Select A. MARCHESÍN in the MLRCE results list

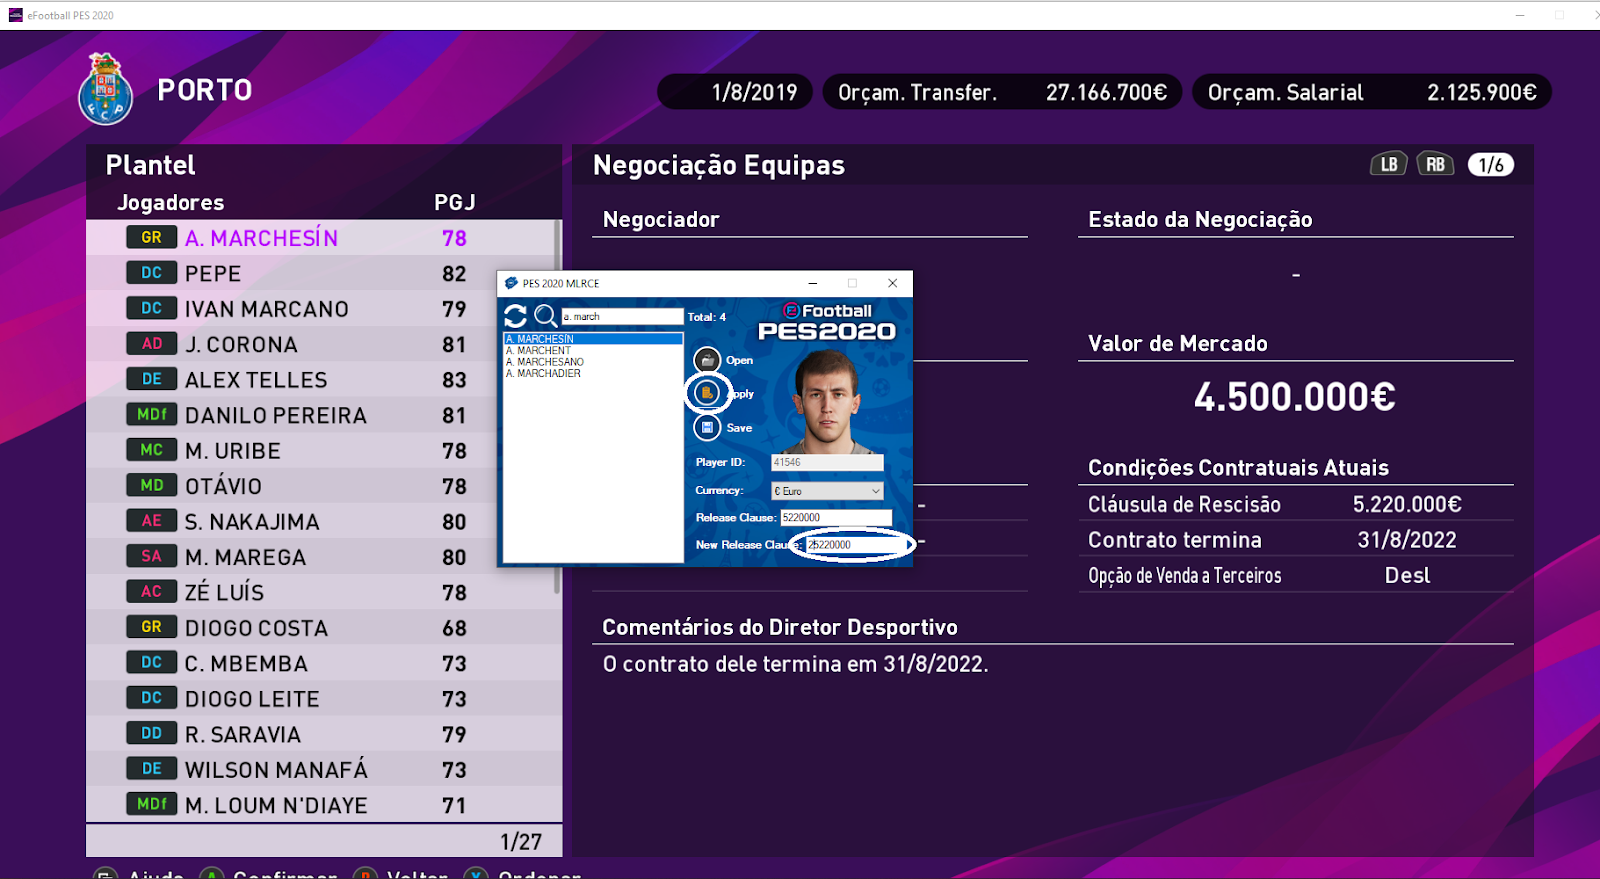point(593,339)
